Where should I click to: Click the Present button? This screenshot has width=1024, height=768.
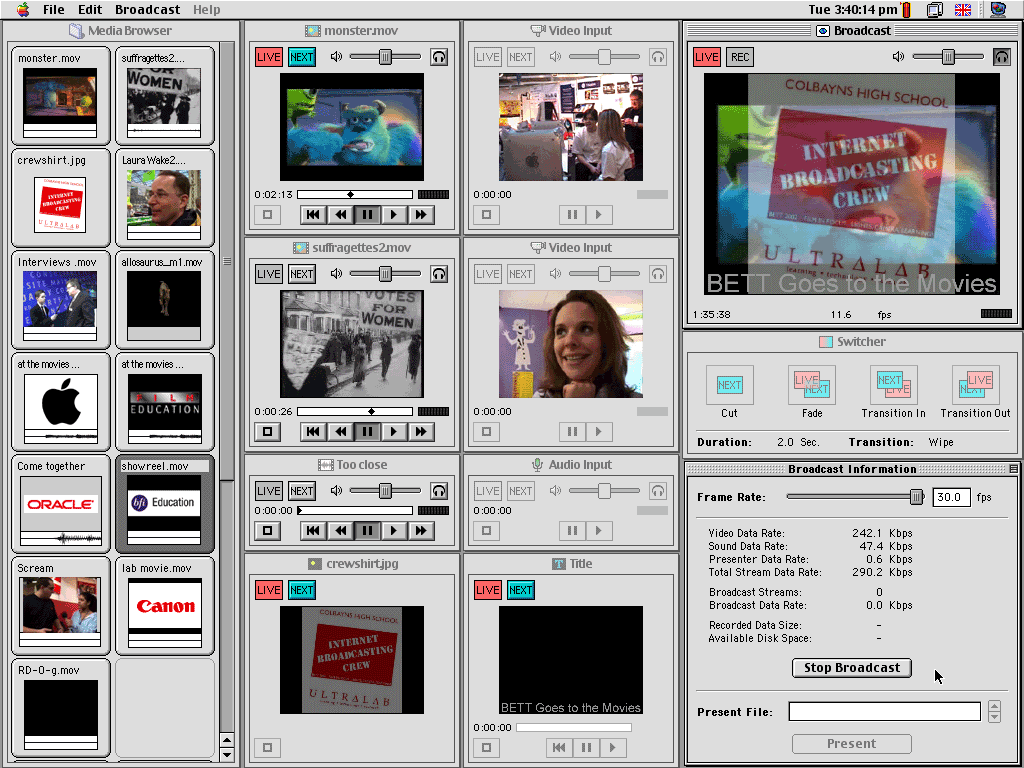[852, 743]
